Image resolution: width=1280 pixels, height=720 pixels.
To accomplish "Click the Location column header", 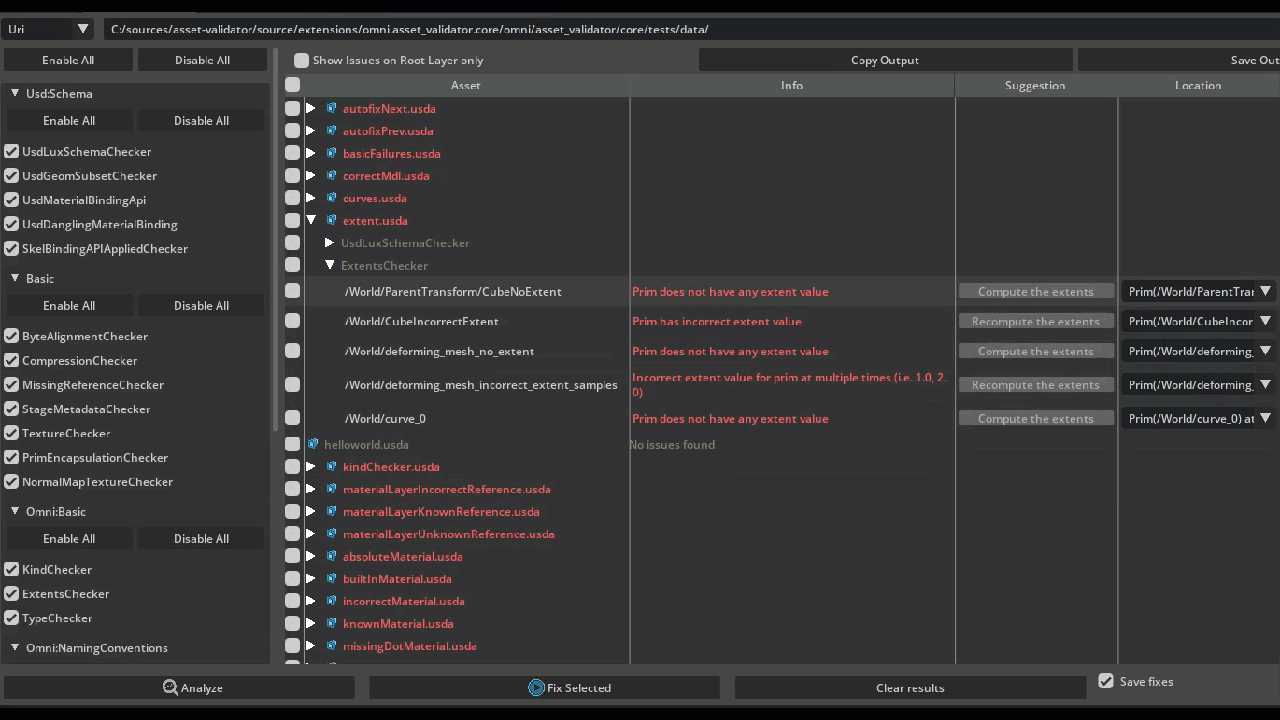I will point(1198,85).
